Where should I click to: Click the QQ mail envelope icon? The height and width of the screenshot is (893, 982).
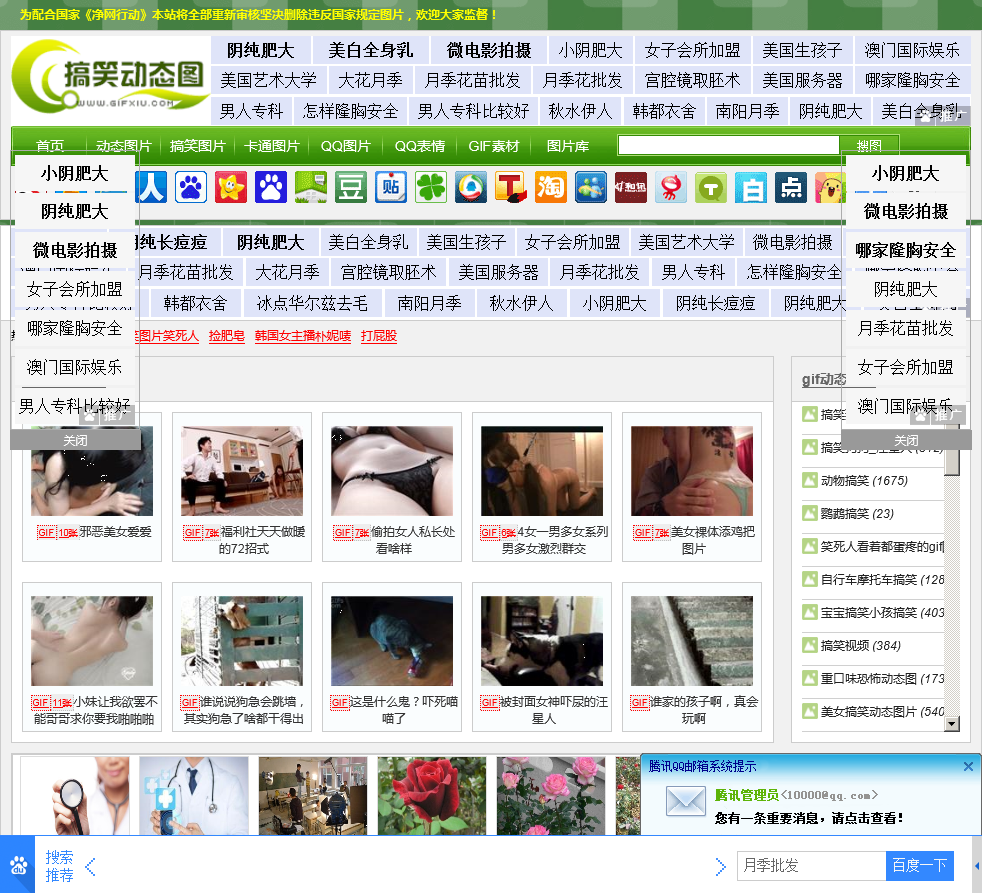pos(686,802)
